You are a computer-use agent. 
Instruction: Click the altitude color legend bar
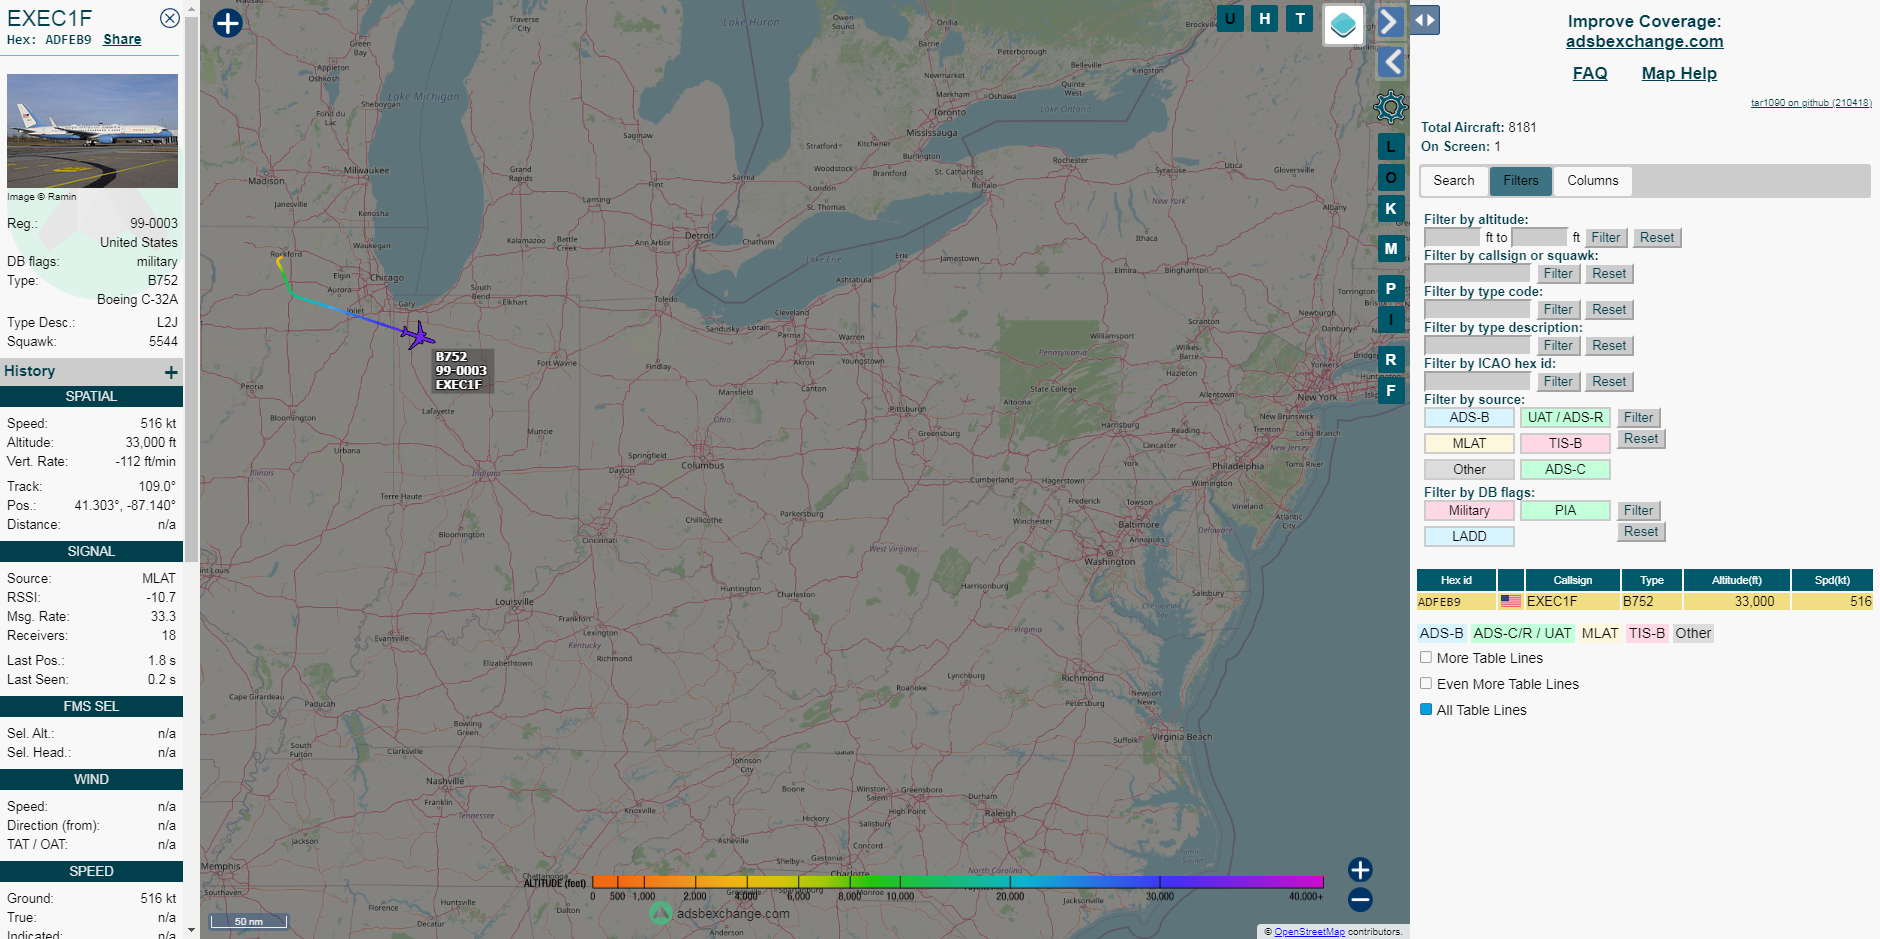pyautogui.click(x=957, y=882)
